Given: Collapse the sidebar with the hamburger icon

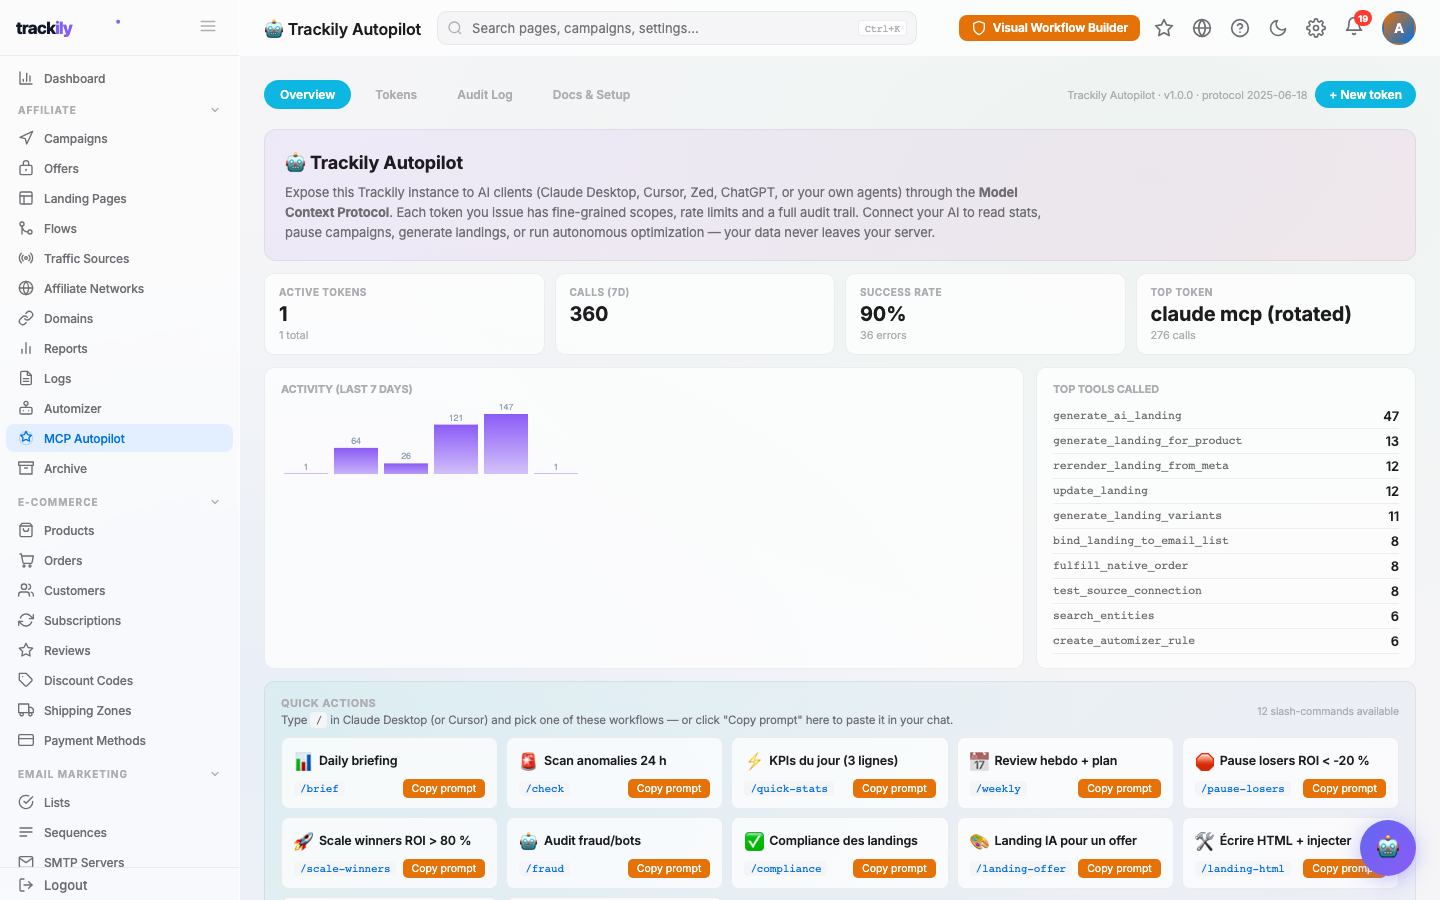Looking at the screenshot, I should 208,26.
